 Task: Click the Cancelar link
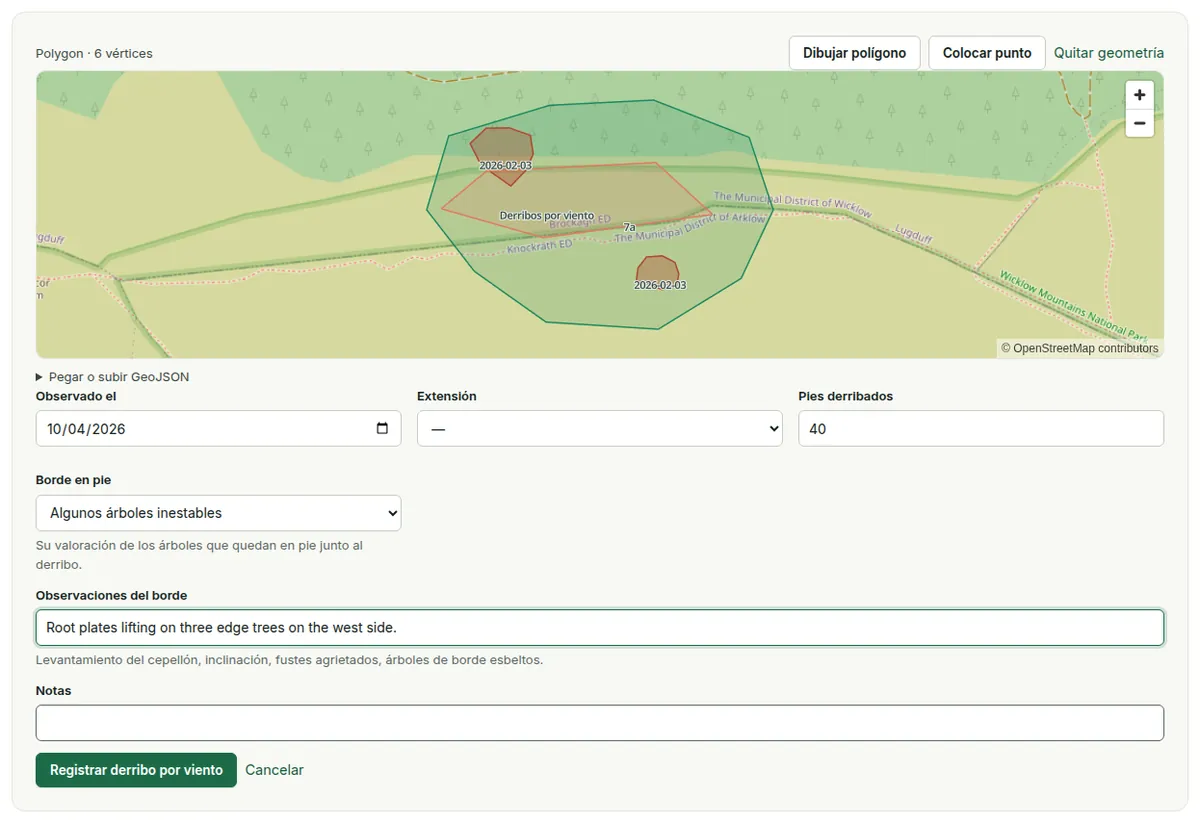point(274,770)
